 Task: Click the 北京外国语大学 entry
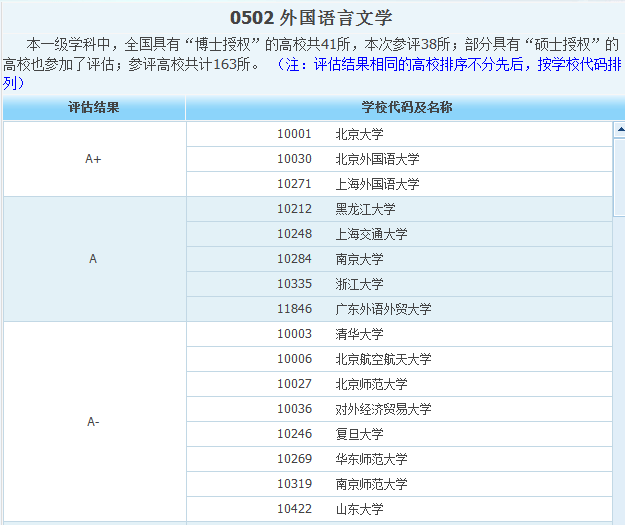tap(377, 159)
